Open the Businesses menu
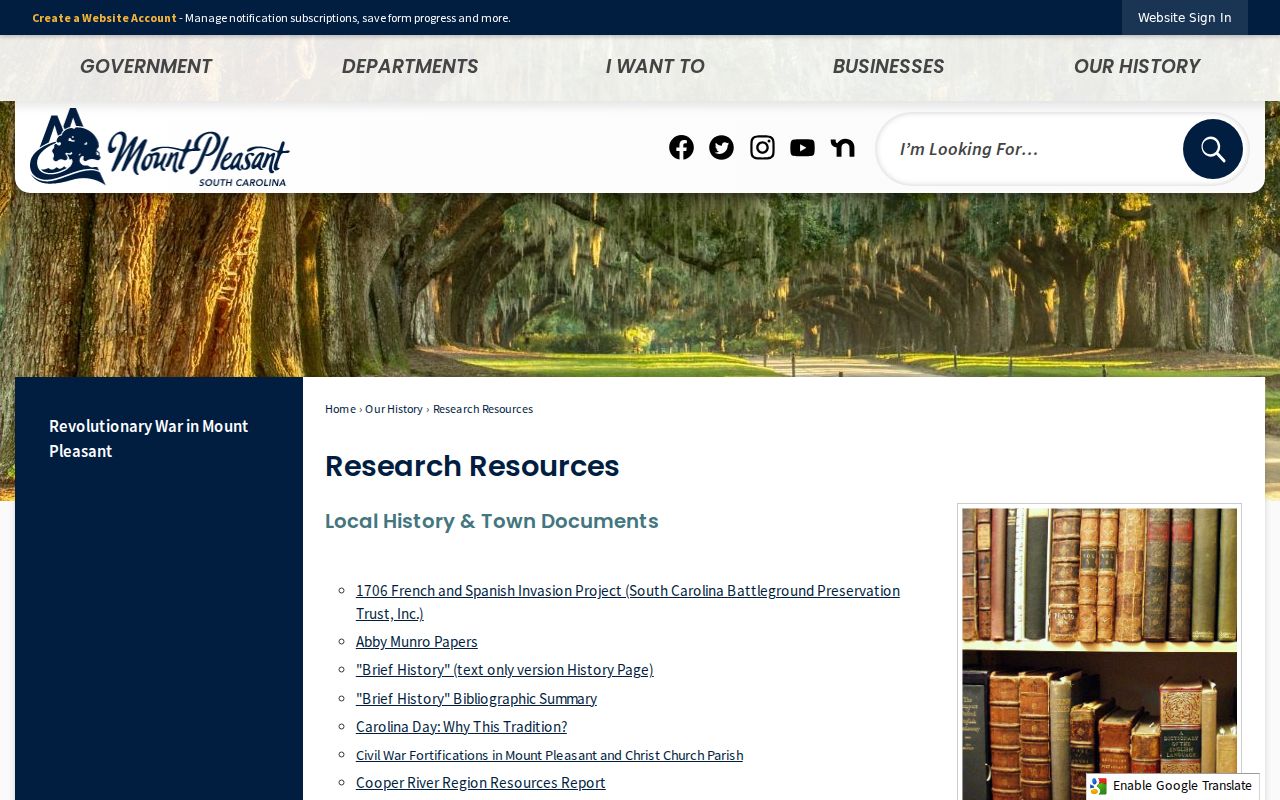 click(888, 66)
